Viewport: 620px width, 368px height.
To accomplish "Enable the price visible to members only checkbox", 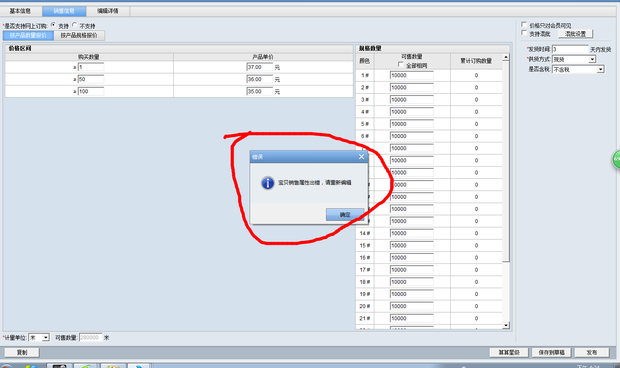I will (524, 25).
